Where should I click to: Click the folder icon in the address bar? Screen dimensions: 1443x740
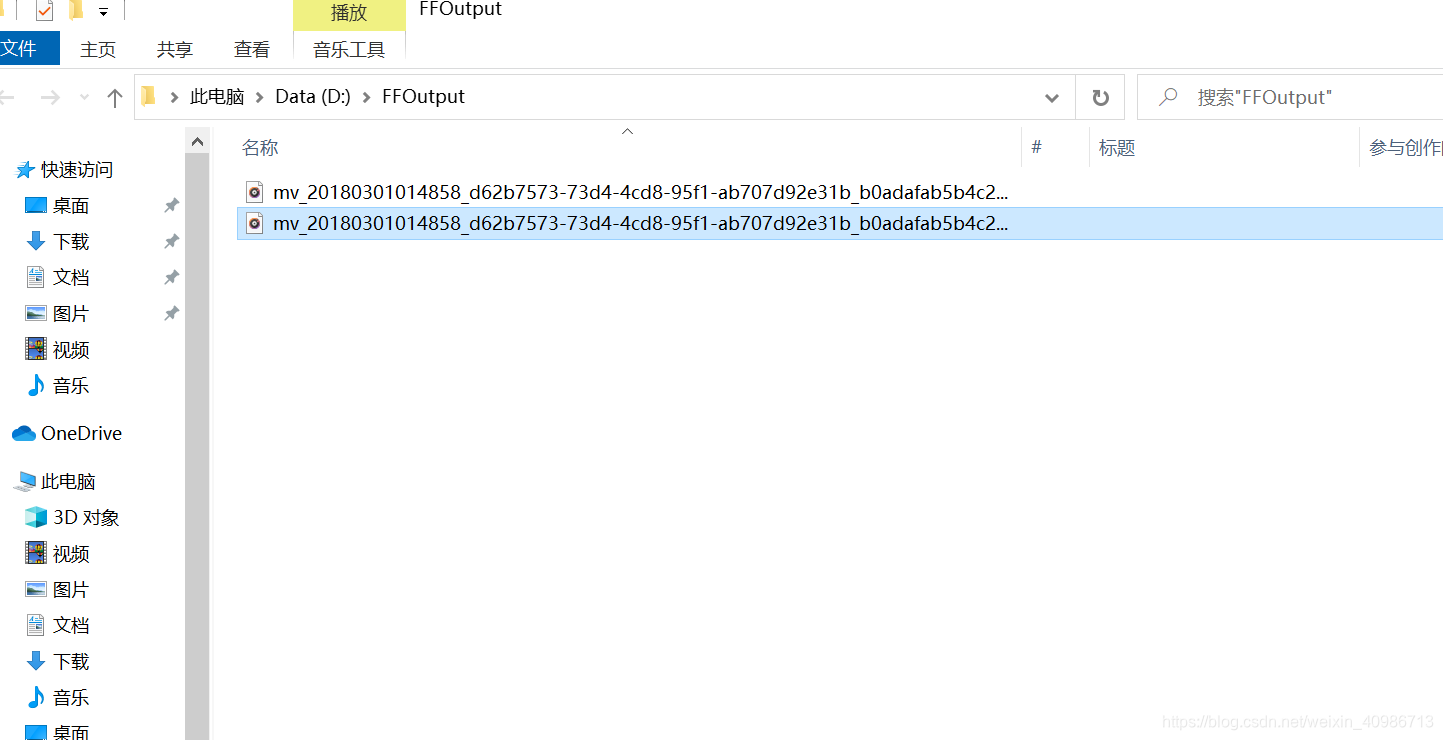click(x=149, y=96)
